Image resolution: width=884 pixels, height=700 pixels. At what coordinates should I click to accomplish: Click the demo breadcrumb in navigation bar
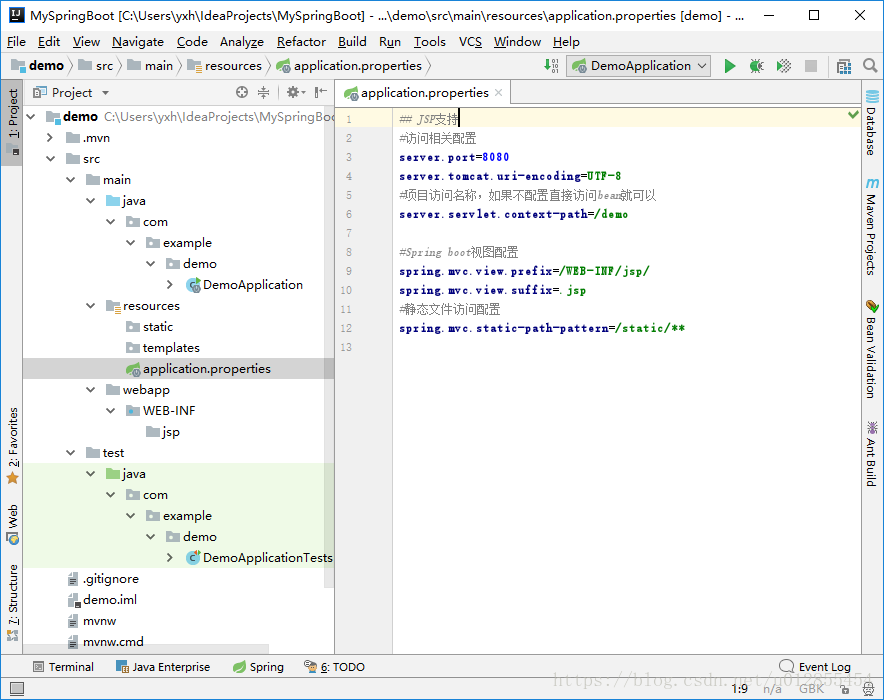coord(37,66)
